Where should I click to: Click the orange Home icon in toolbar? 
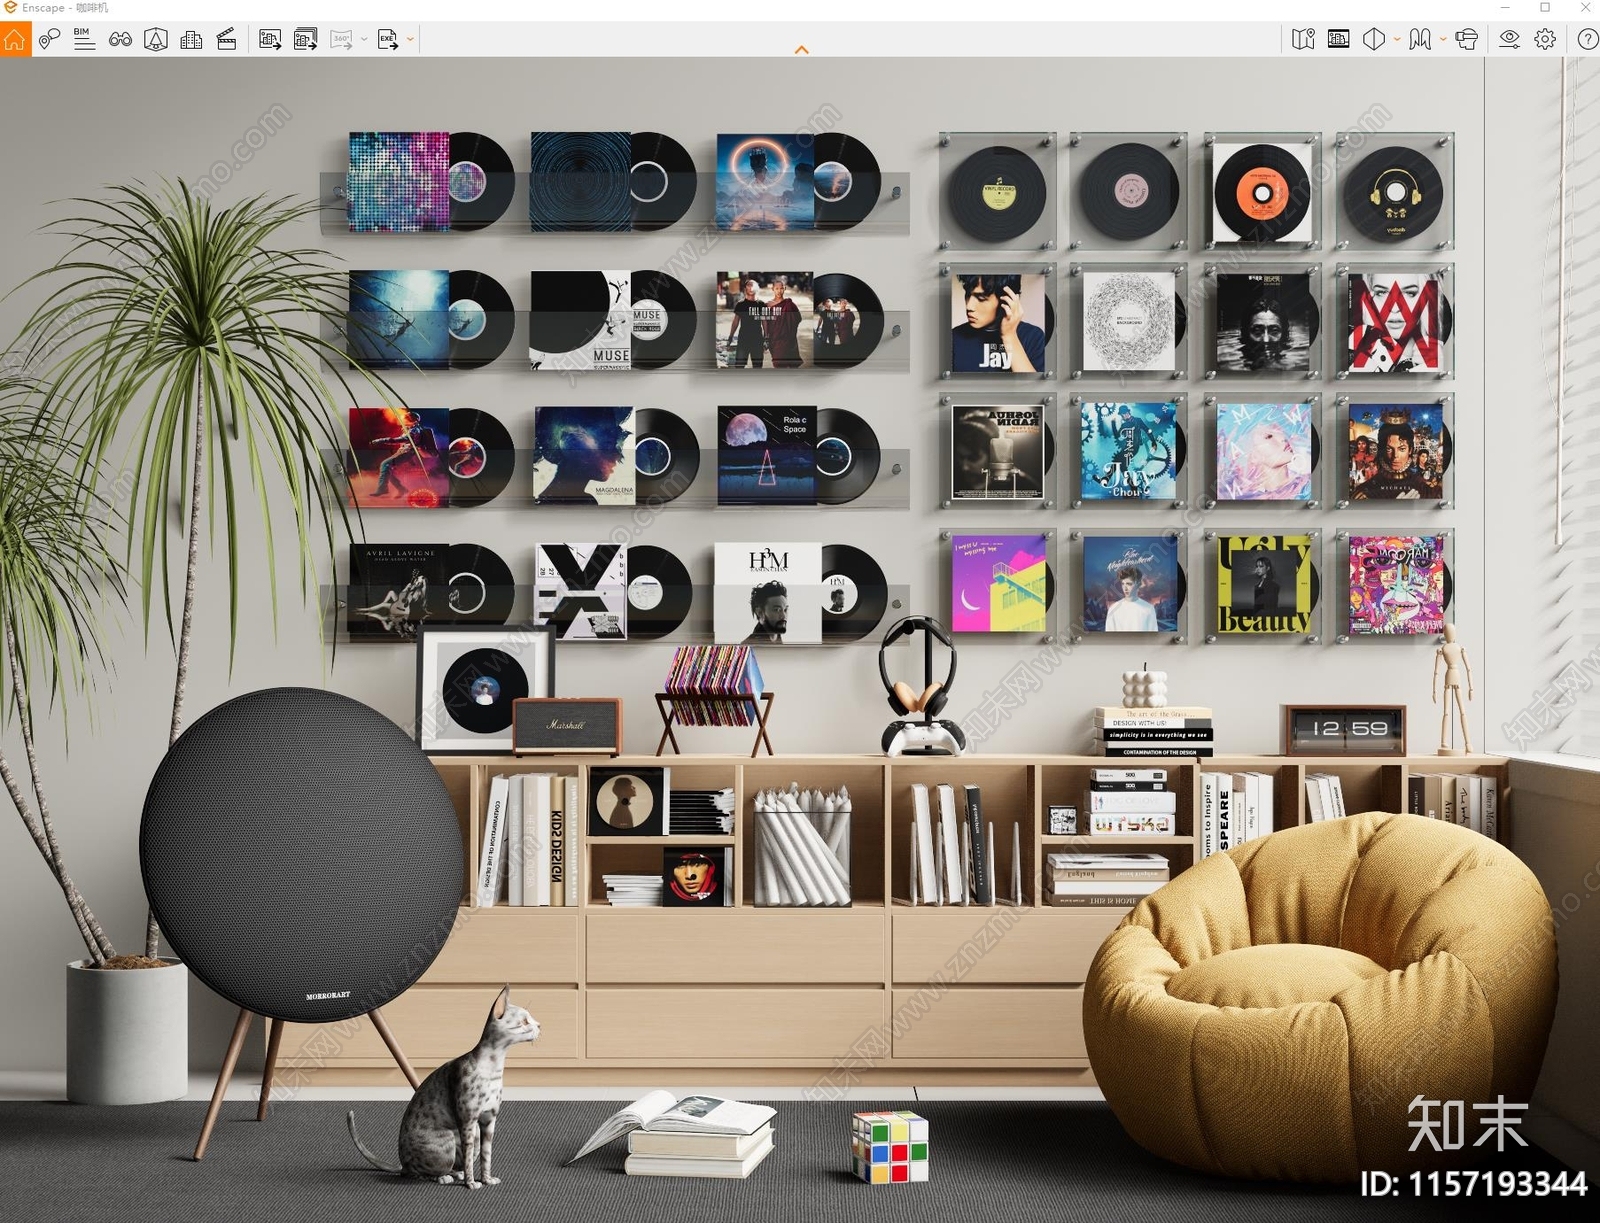[x=15, y=39]
